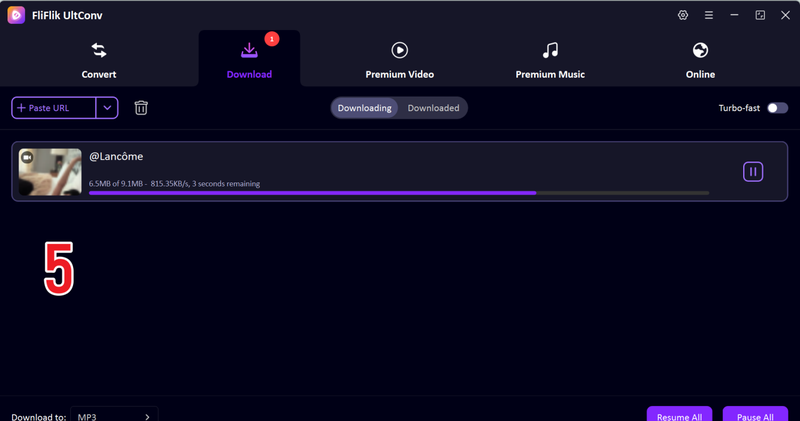Click the @Lancôme video thumbnail

(50, 172)
